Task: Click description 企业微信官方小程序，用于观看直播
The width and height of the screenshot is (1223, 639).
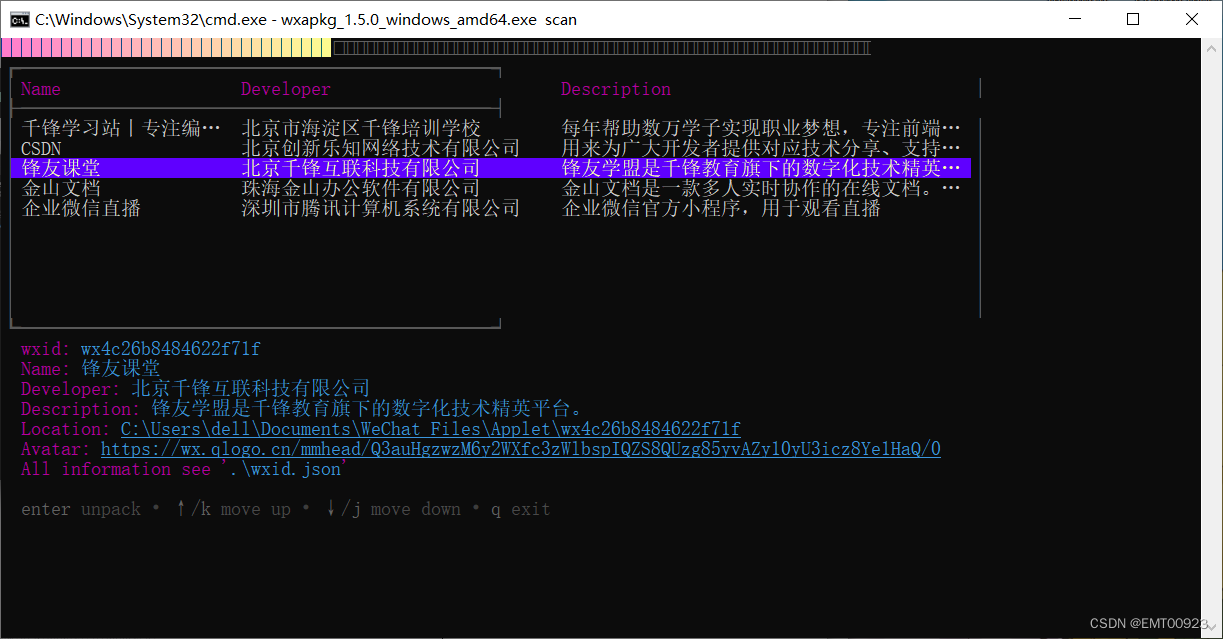Action: coord(721,208)
